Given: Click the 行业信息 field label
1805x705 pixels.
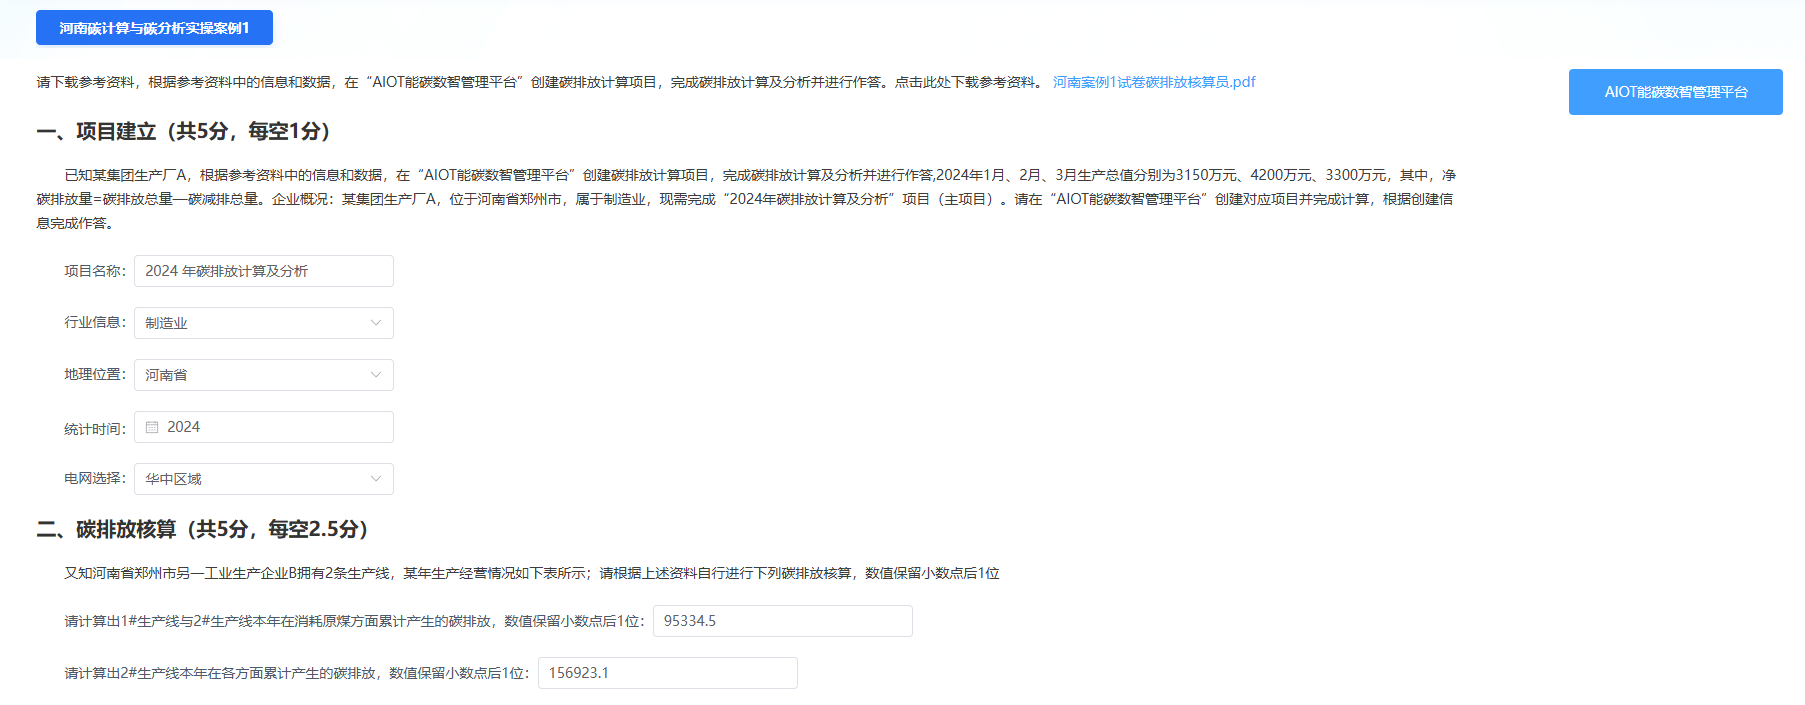Looking at the screenshot, I should [95, 322].
